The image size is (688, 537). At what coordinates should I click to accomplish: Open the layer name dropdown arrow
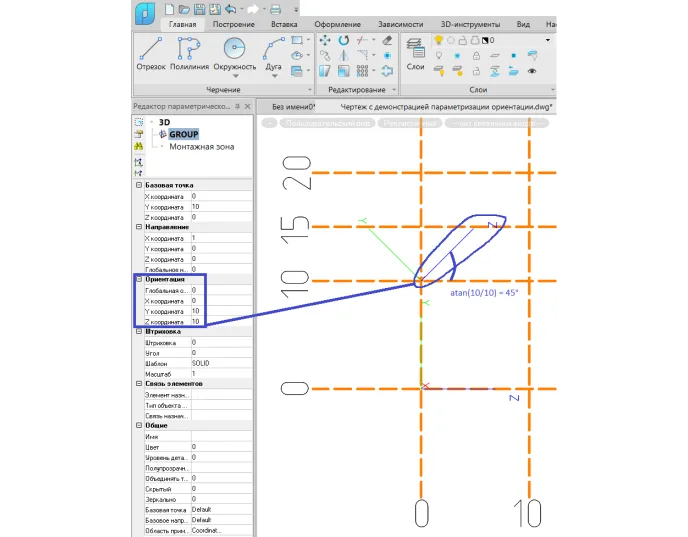(548, 40)
